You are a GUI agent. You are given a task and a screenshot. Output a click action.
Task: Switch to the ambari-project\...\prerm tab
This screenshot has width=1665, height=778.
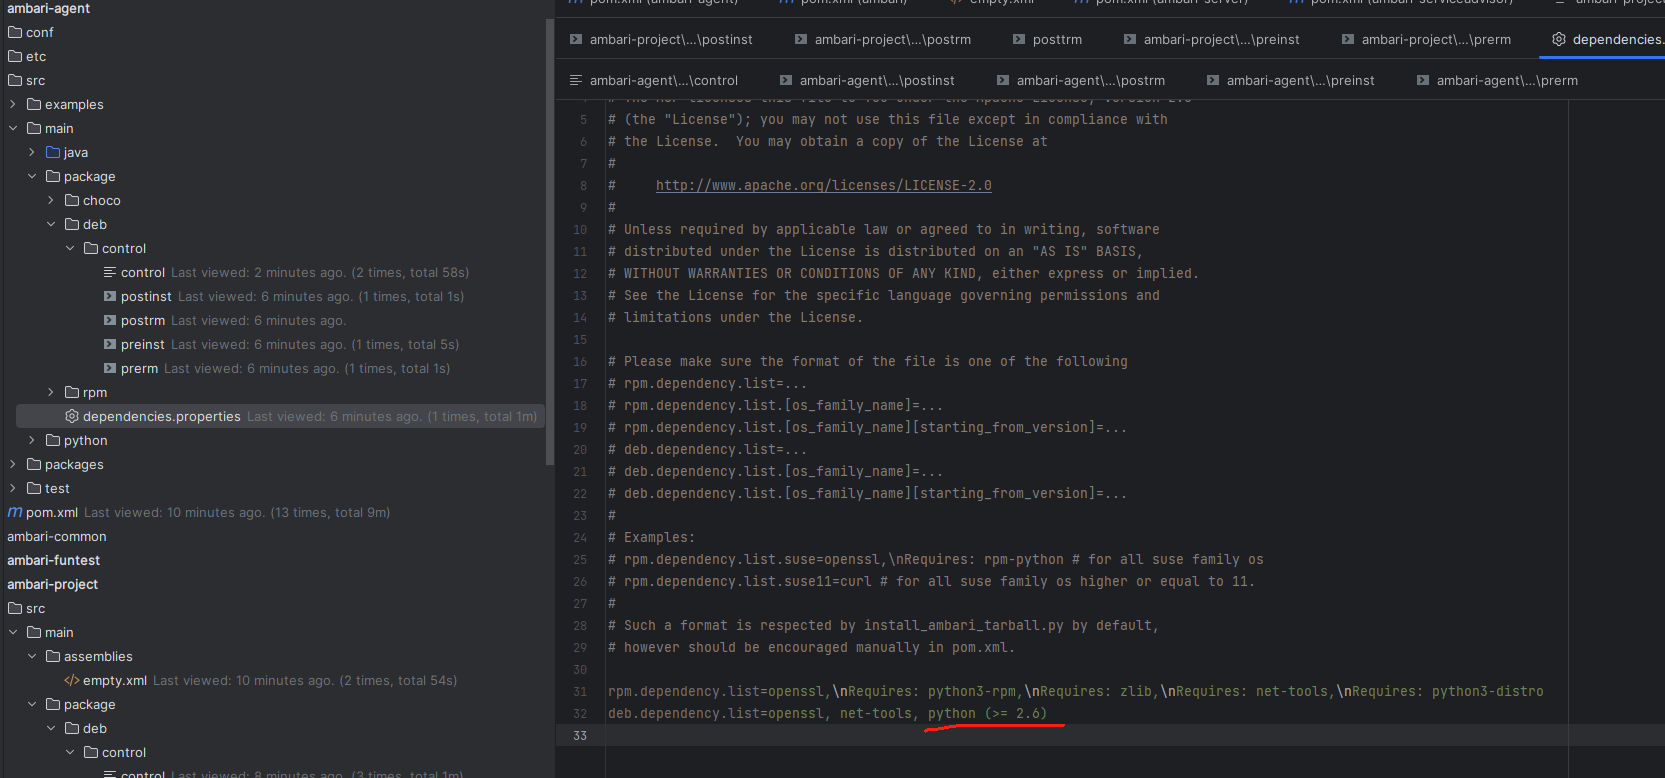1427,39
